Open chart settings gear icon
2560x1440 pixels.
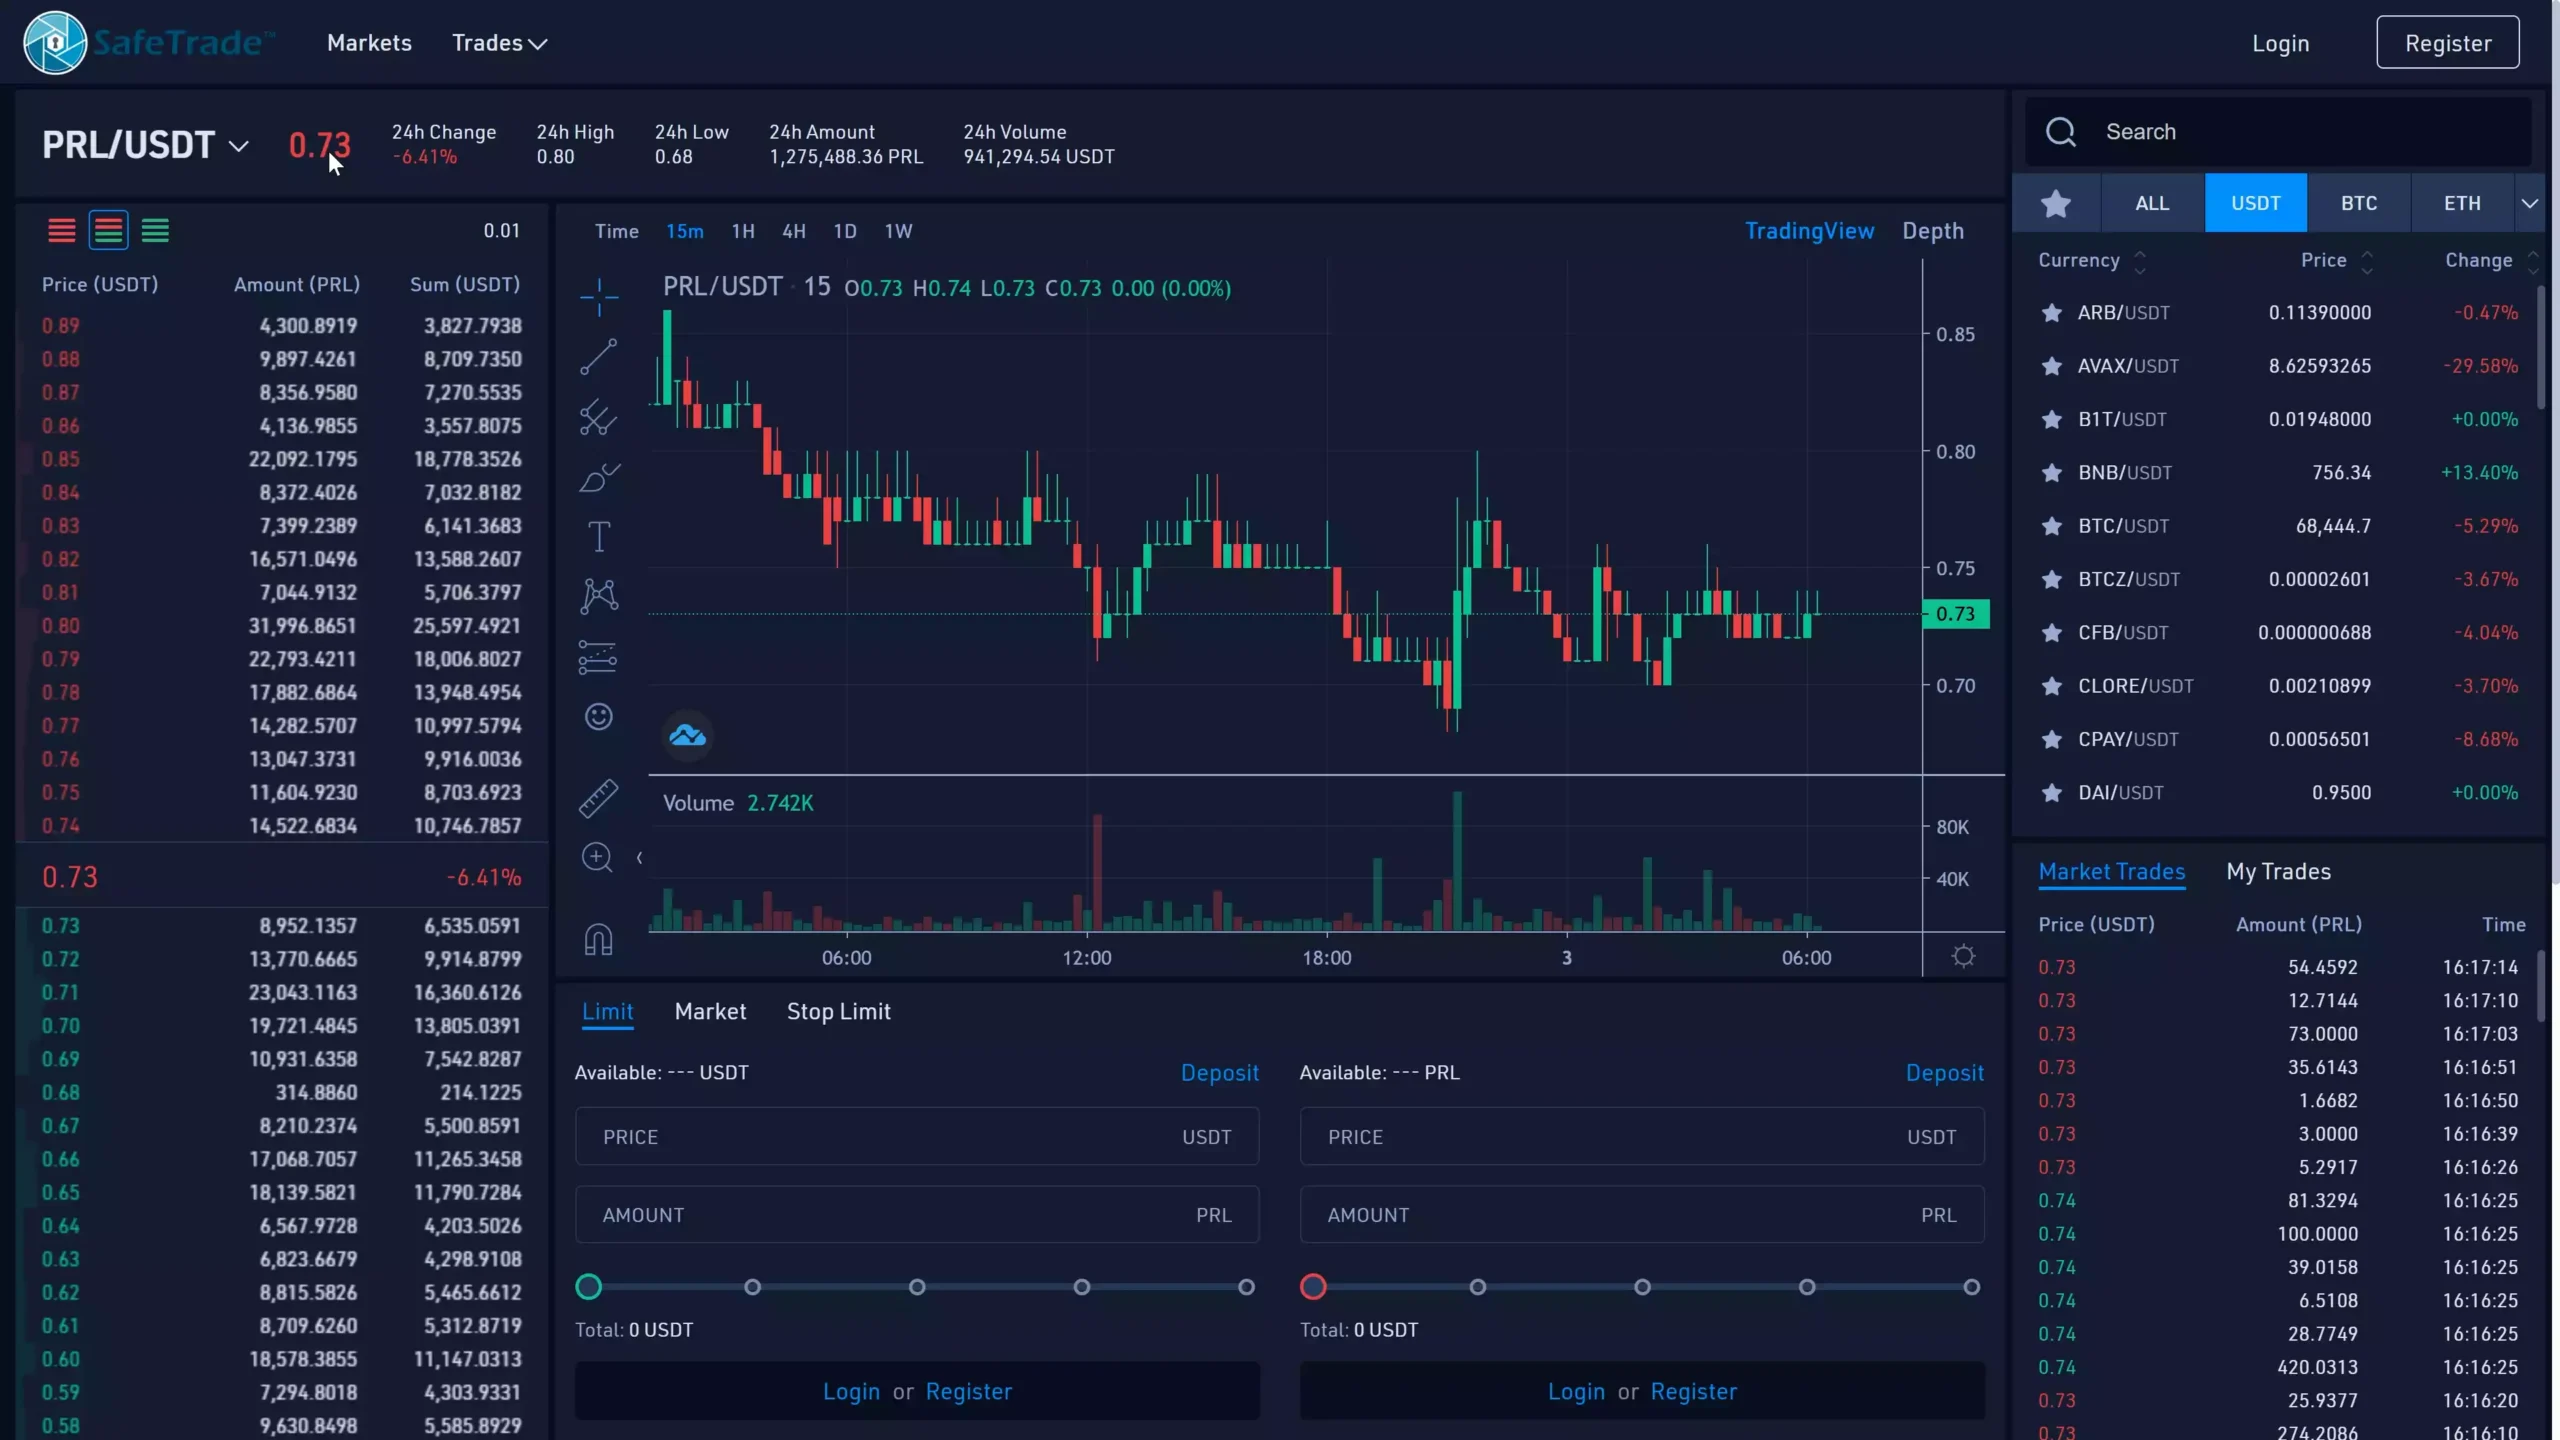coord(1964,957)
